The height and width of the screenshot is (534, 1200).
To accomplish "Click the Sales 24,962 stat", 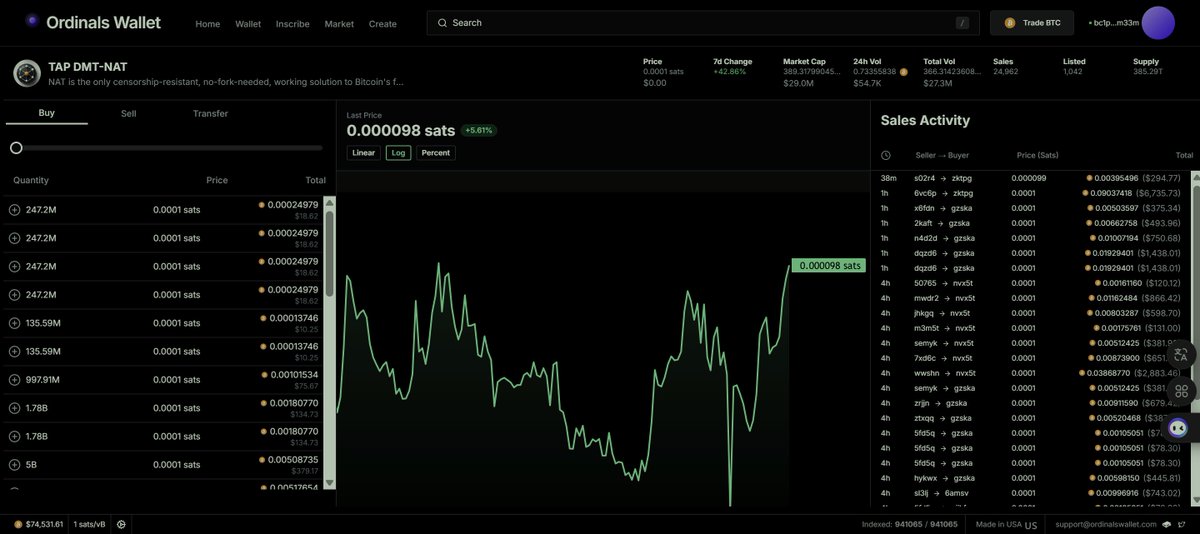I will click(x=1006, y=67).
